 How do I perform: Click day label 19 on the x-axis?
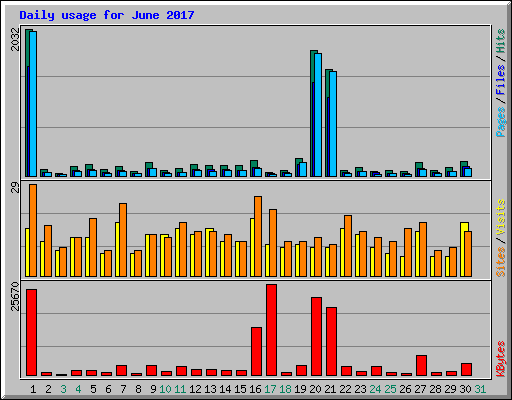pos(300,389)
